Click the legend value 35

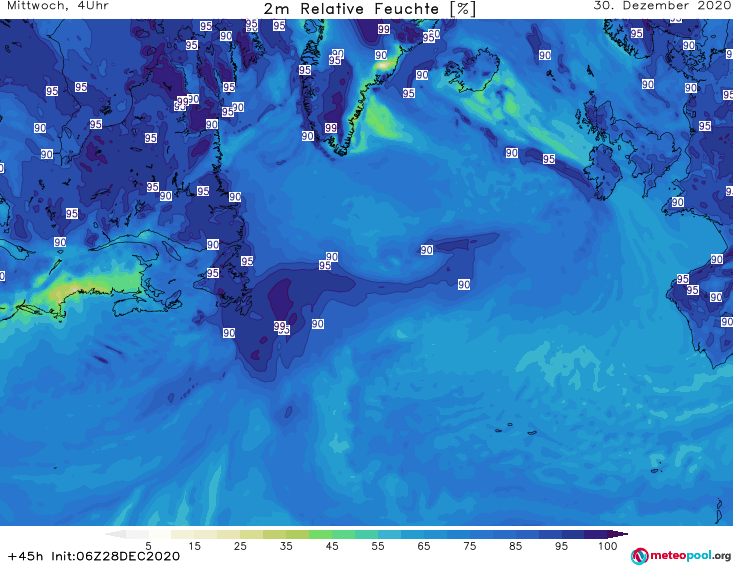pos(286,546)
